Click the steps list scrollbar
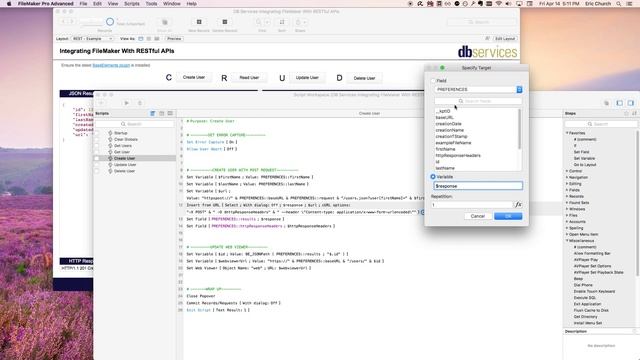The width and height of the screenshot is (640, 360). 637,204
